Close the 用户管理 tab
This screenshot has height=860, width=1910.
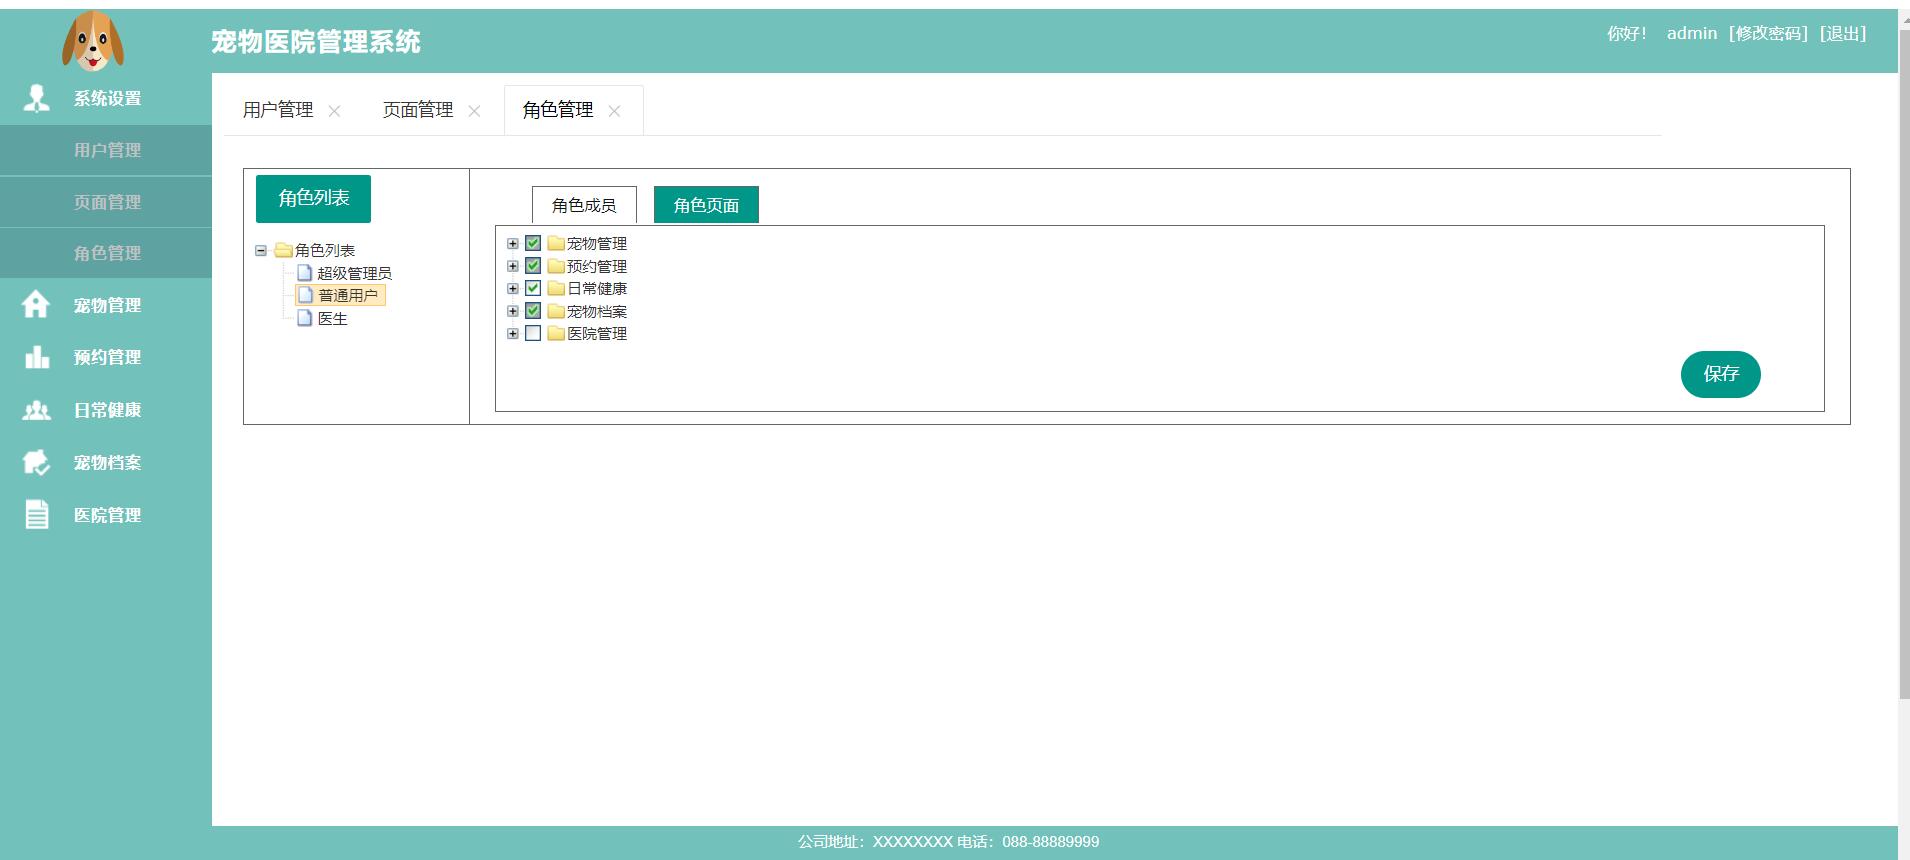[x=334, y=111]
